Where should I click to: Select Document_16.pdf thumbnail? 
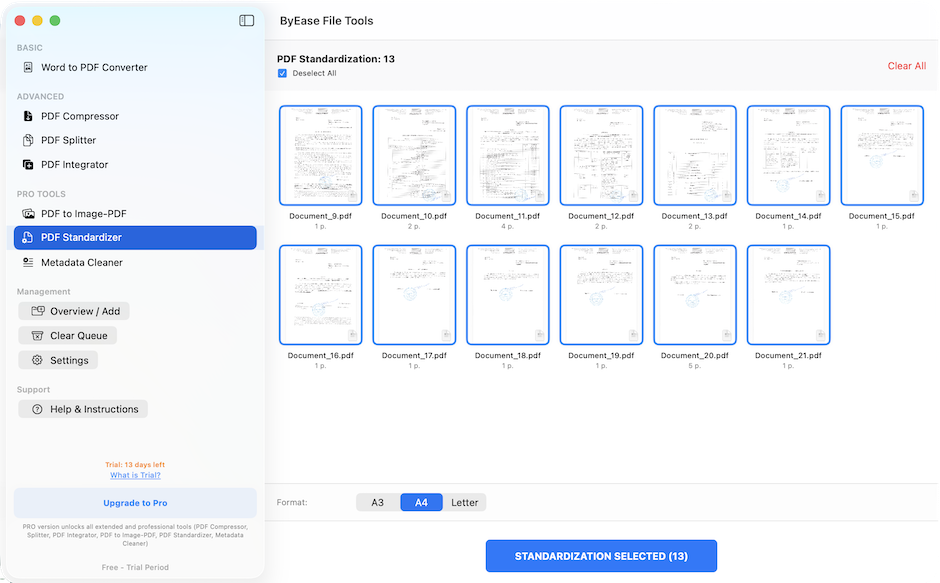tap(321, 294)
